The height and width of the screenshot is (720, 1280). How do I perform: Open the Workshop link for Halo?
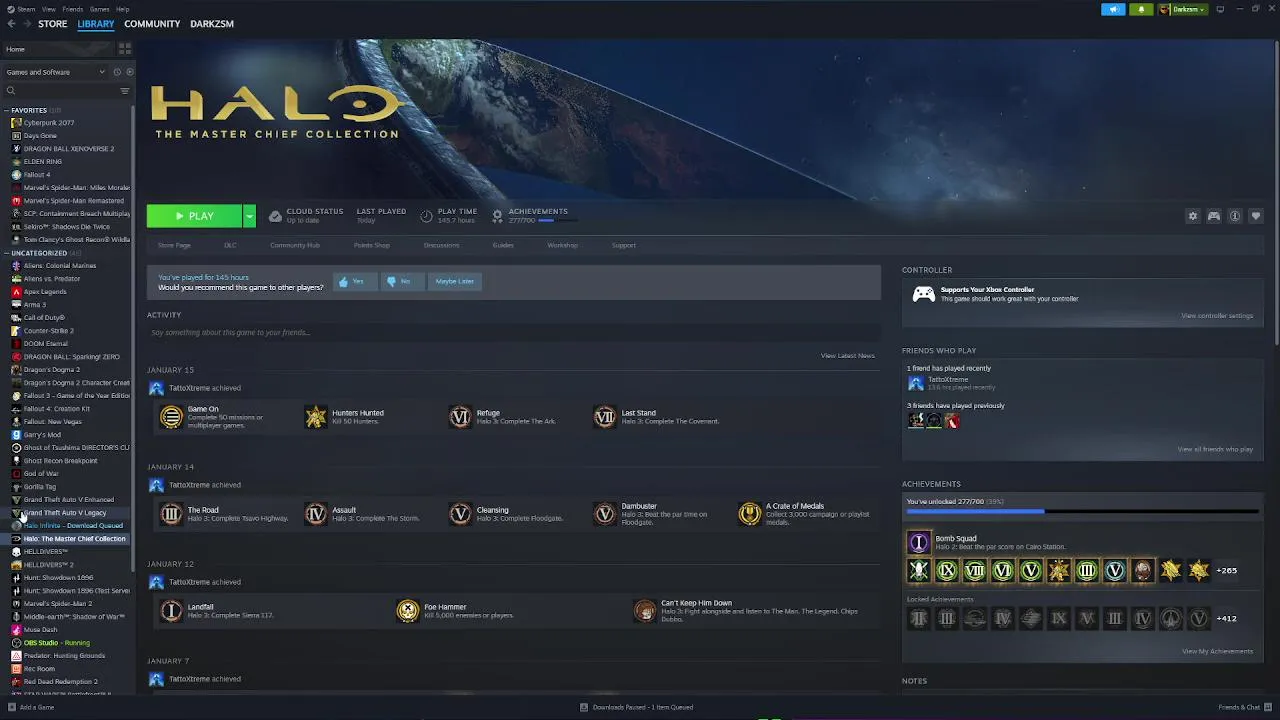click(x=562, y=245)
